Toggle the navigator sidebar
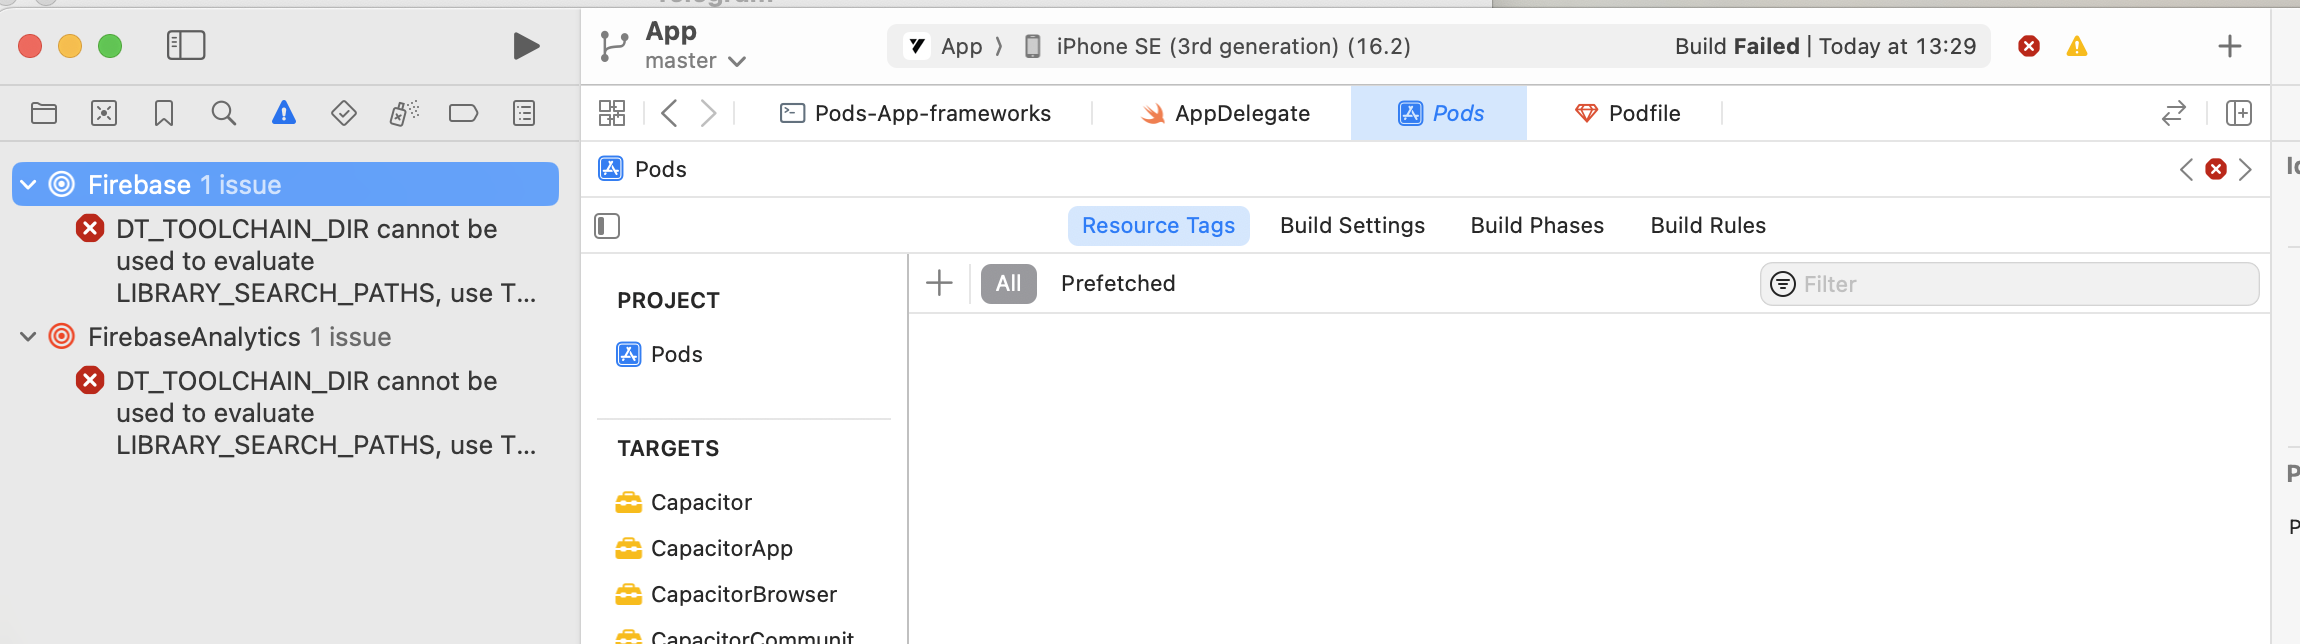This screenshot has height=644, width=2300. 186,46
